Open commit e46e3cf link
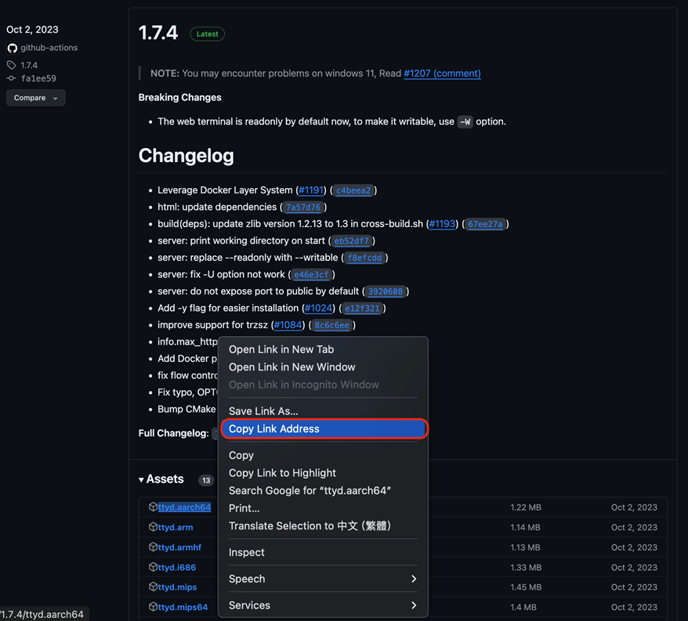Screen dimensions: 688x621 coord(312,275)
